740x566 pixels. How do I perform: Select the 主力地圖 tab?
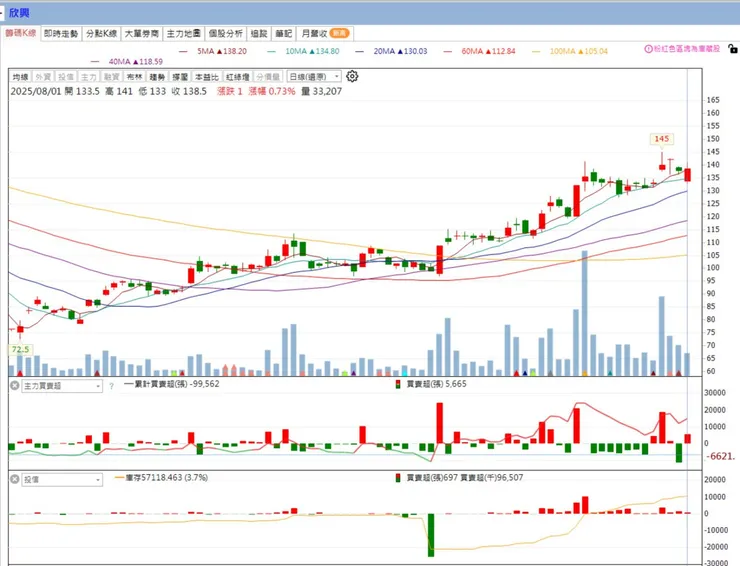point(184,34)
